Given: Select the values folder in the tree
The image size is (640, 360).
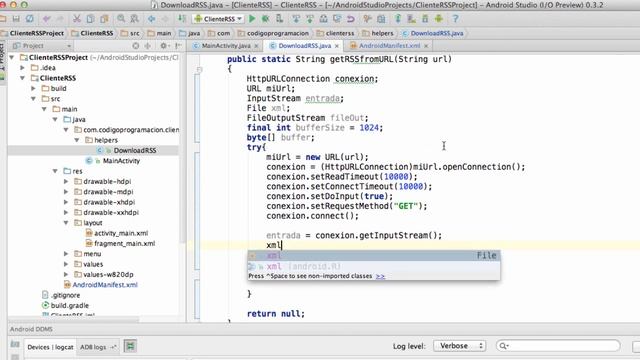Looking at the screenshot, I should coord(93,264).
